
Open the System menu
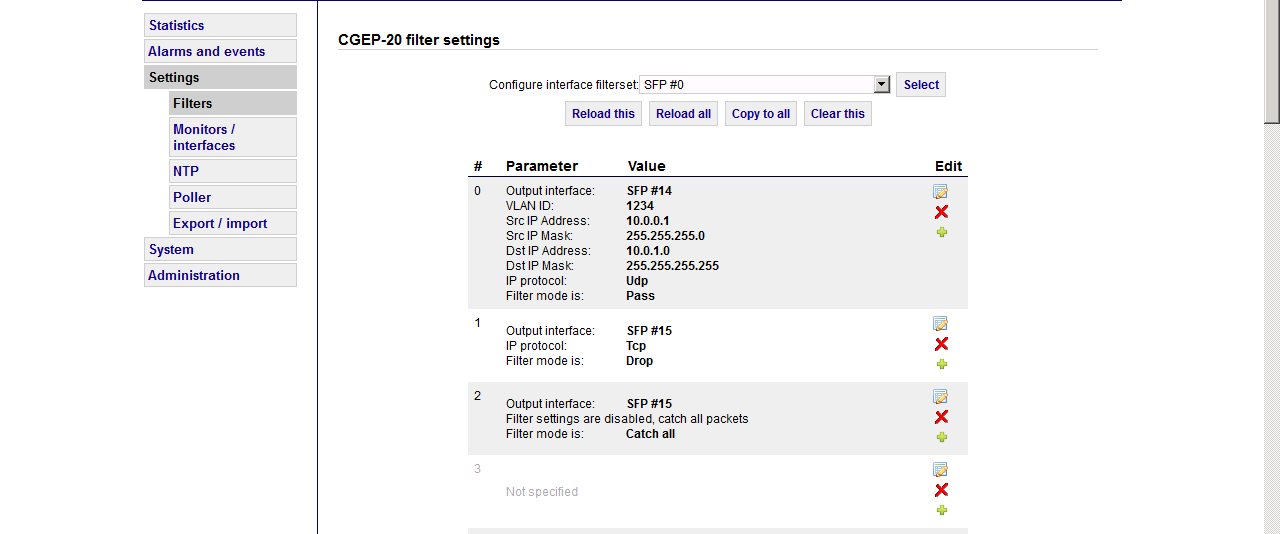point(220,249)
